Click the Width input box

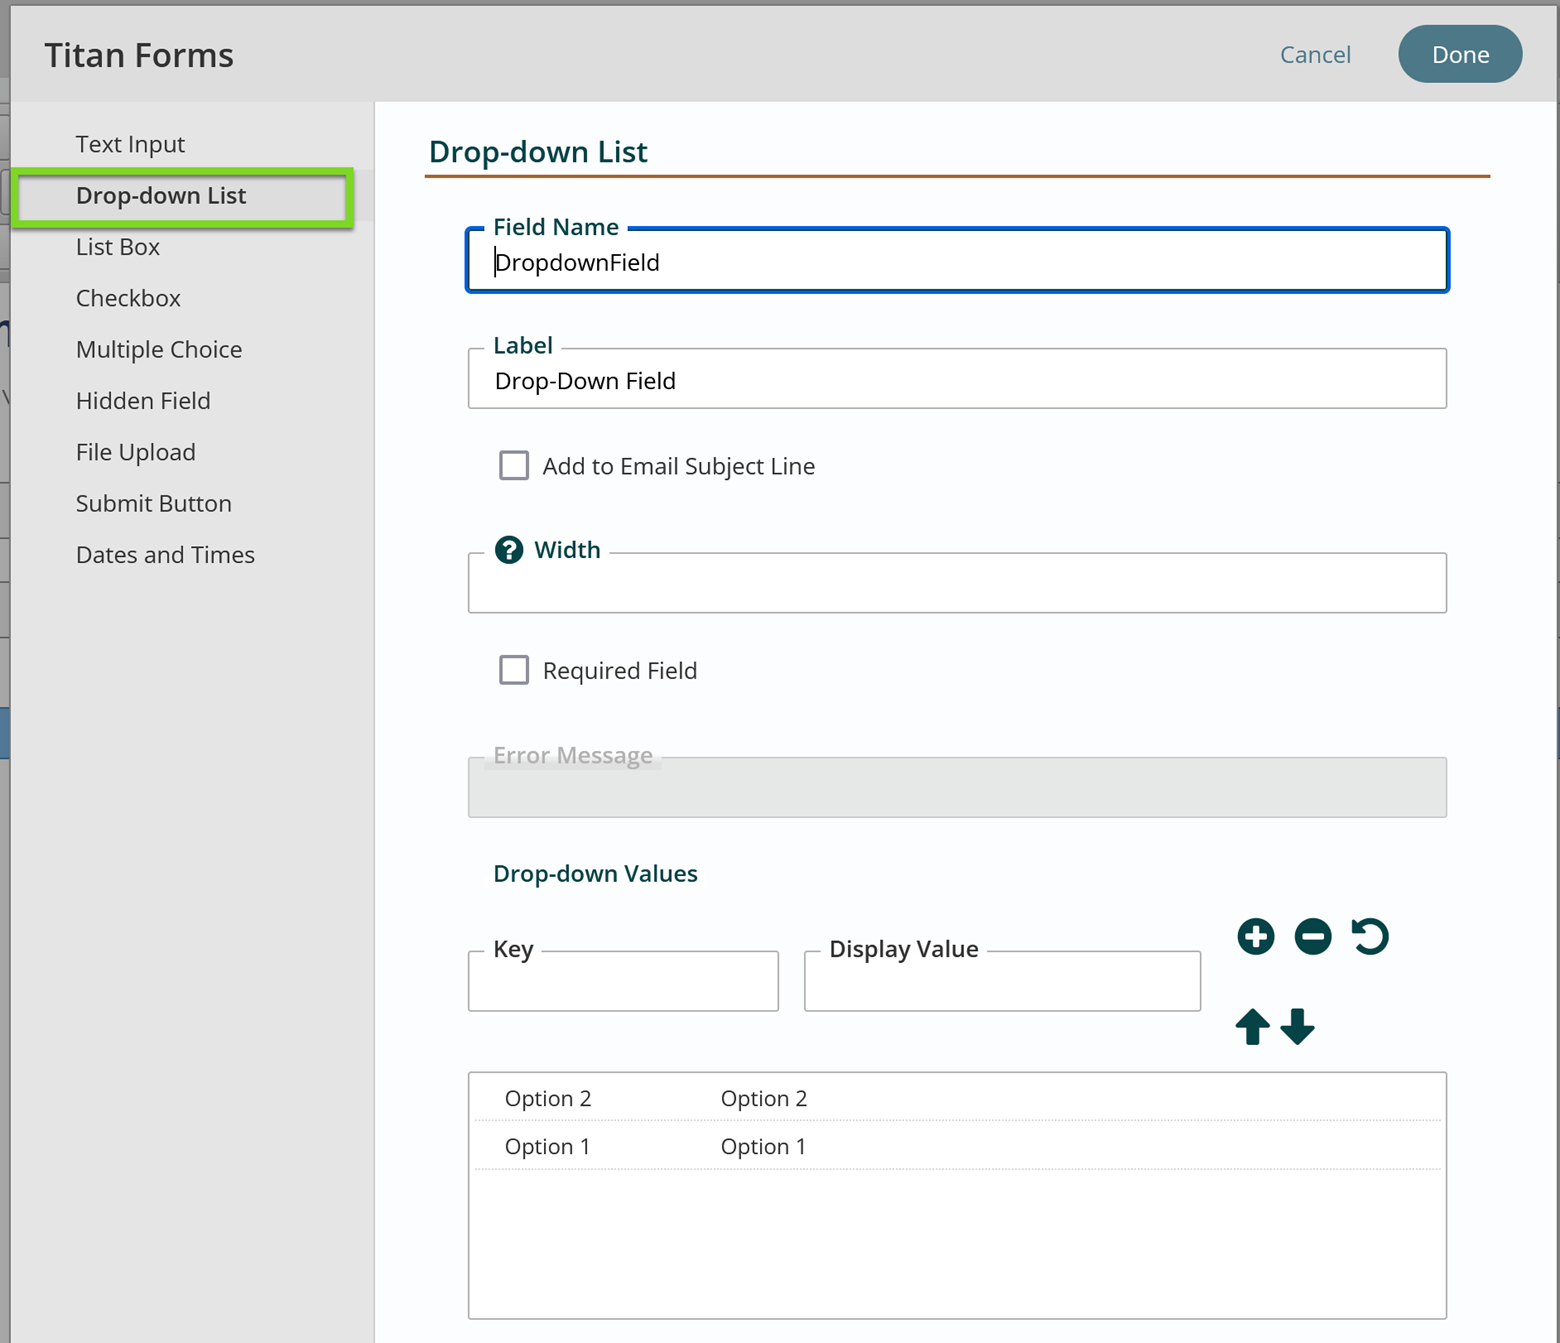coord(957,583)
